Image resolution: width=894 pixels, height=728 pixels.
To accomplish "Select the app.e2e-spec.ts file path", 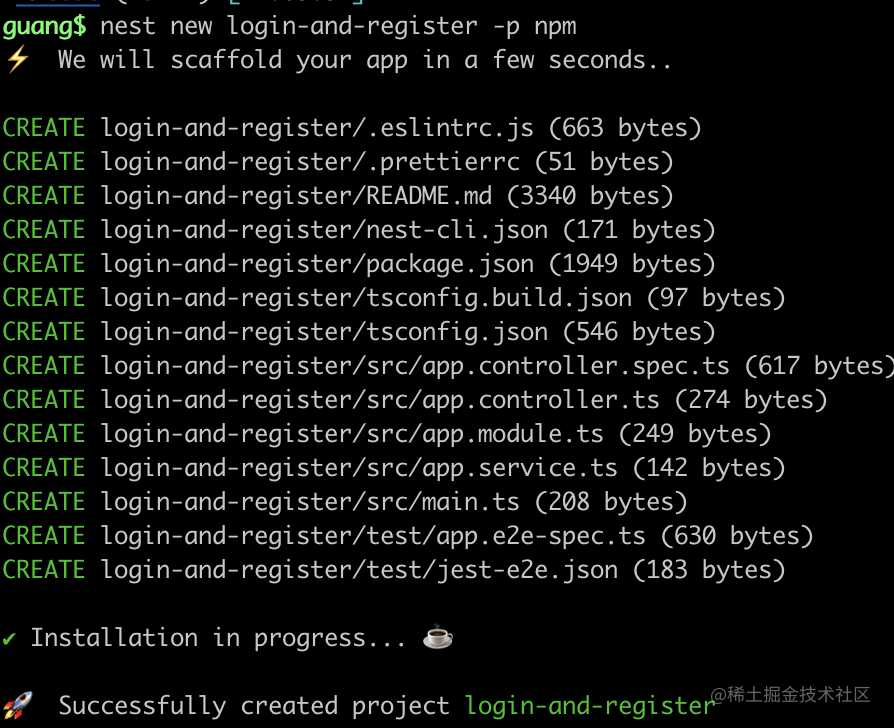I will pos(373,536).
